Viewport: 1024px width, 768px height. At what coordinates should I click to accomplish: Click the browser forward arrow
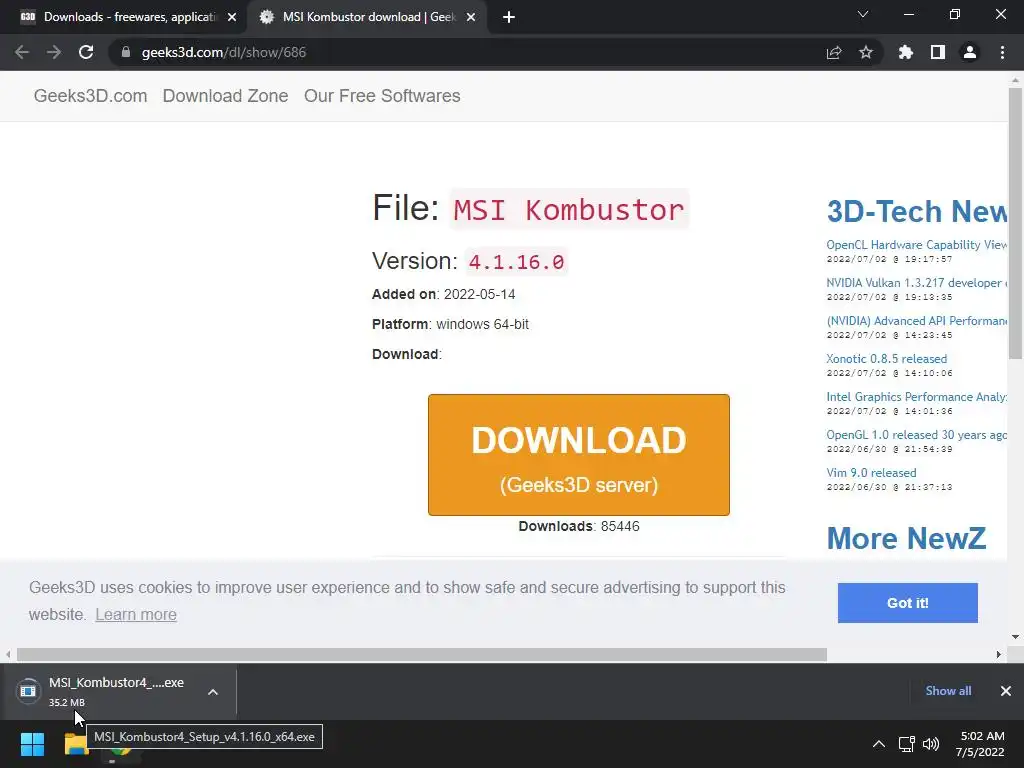pyautogui.click(x=54, y=52)
